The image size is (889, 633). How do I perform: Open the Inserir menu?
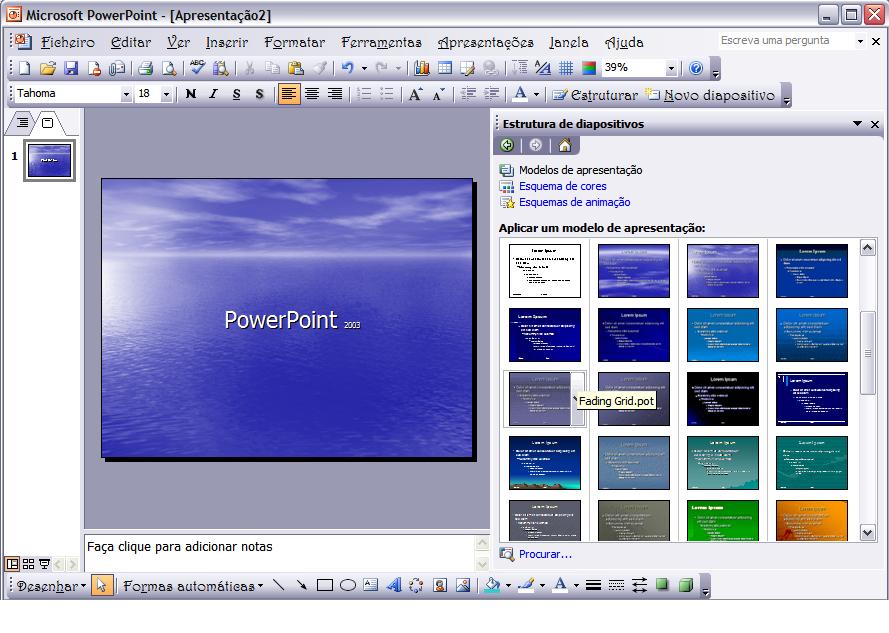coord(227,42)
